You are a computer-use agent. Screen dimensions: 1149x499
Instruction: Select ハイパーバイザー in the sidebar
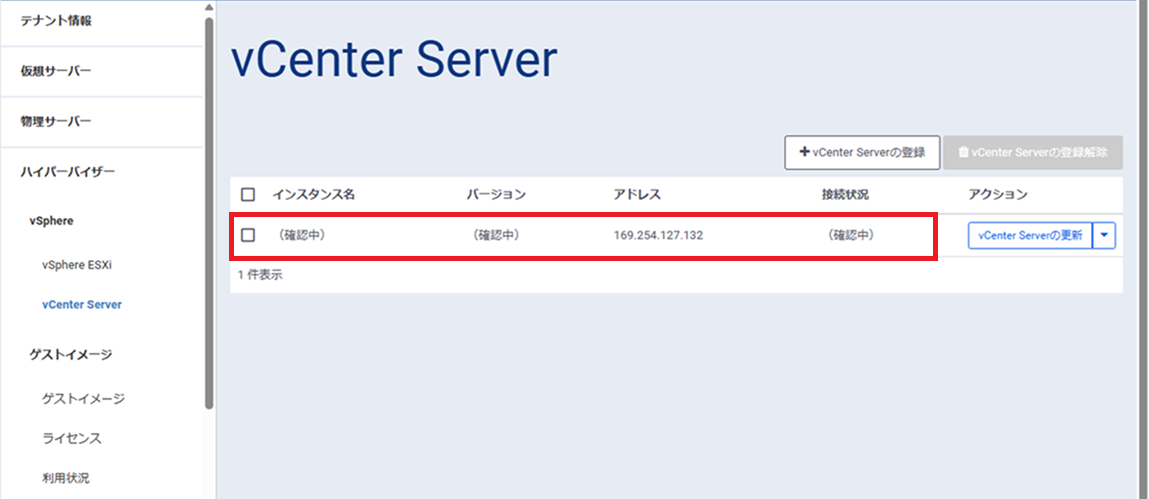point(67,171)
